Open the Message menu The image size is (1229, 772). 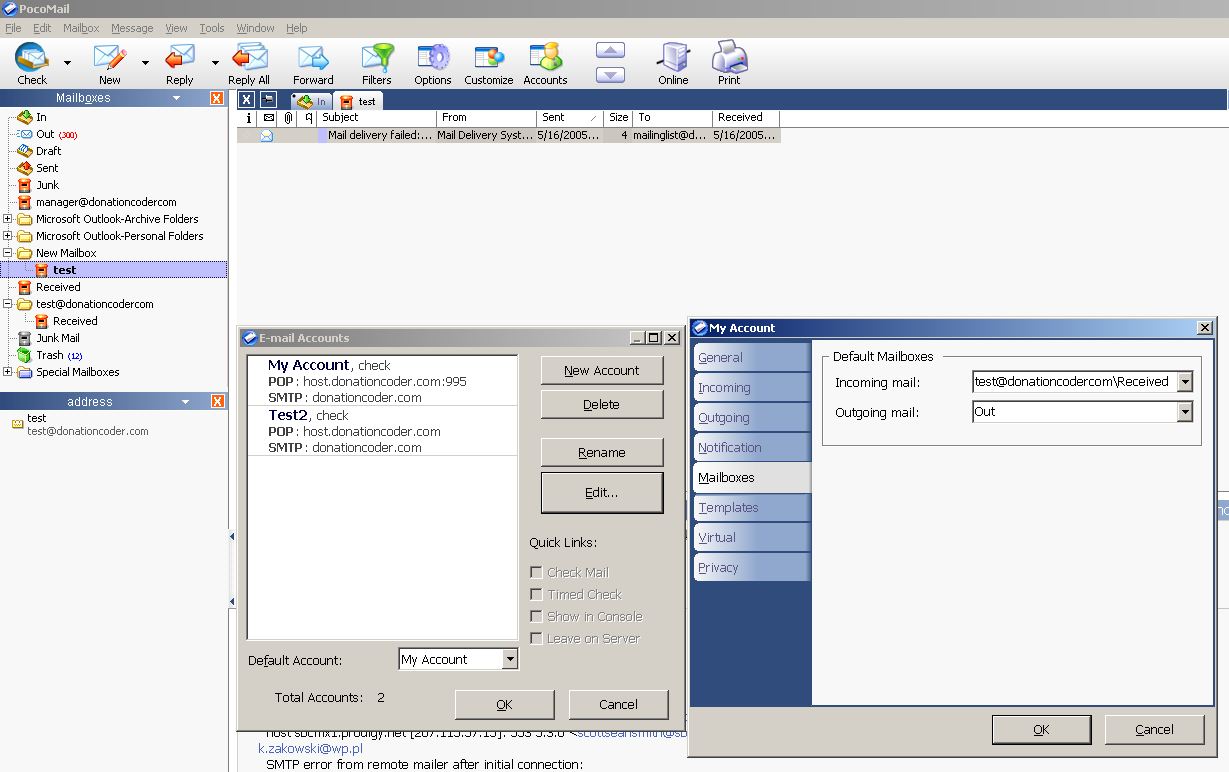click(132, 28)
